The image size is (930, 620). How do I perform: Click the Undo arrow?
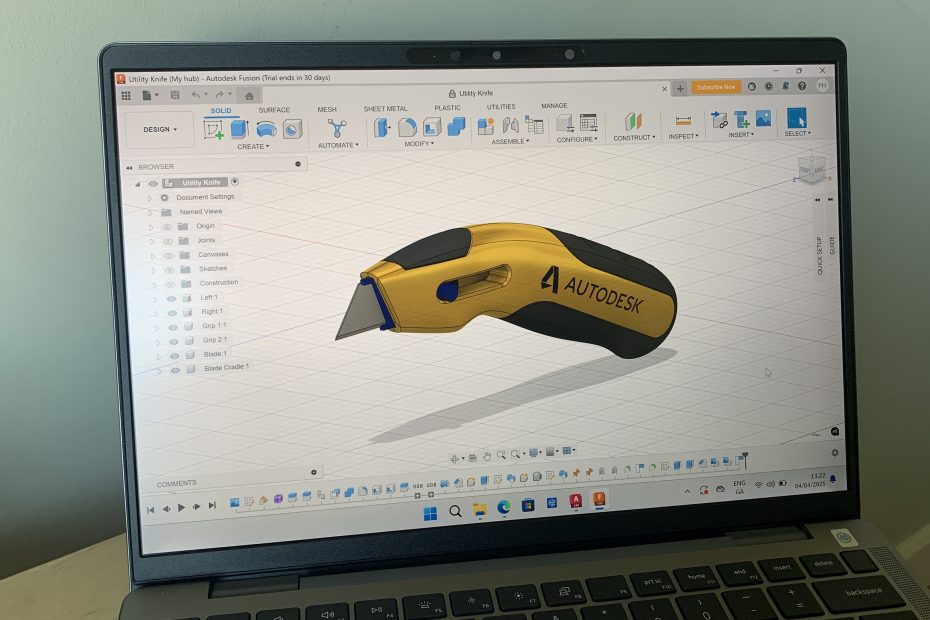(195, 95)
